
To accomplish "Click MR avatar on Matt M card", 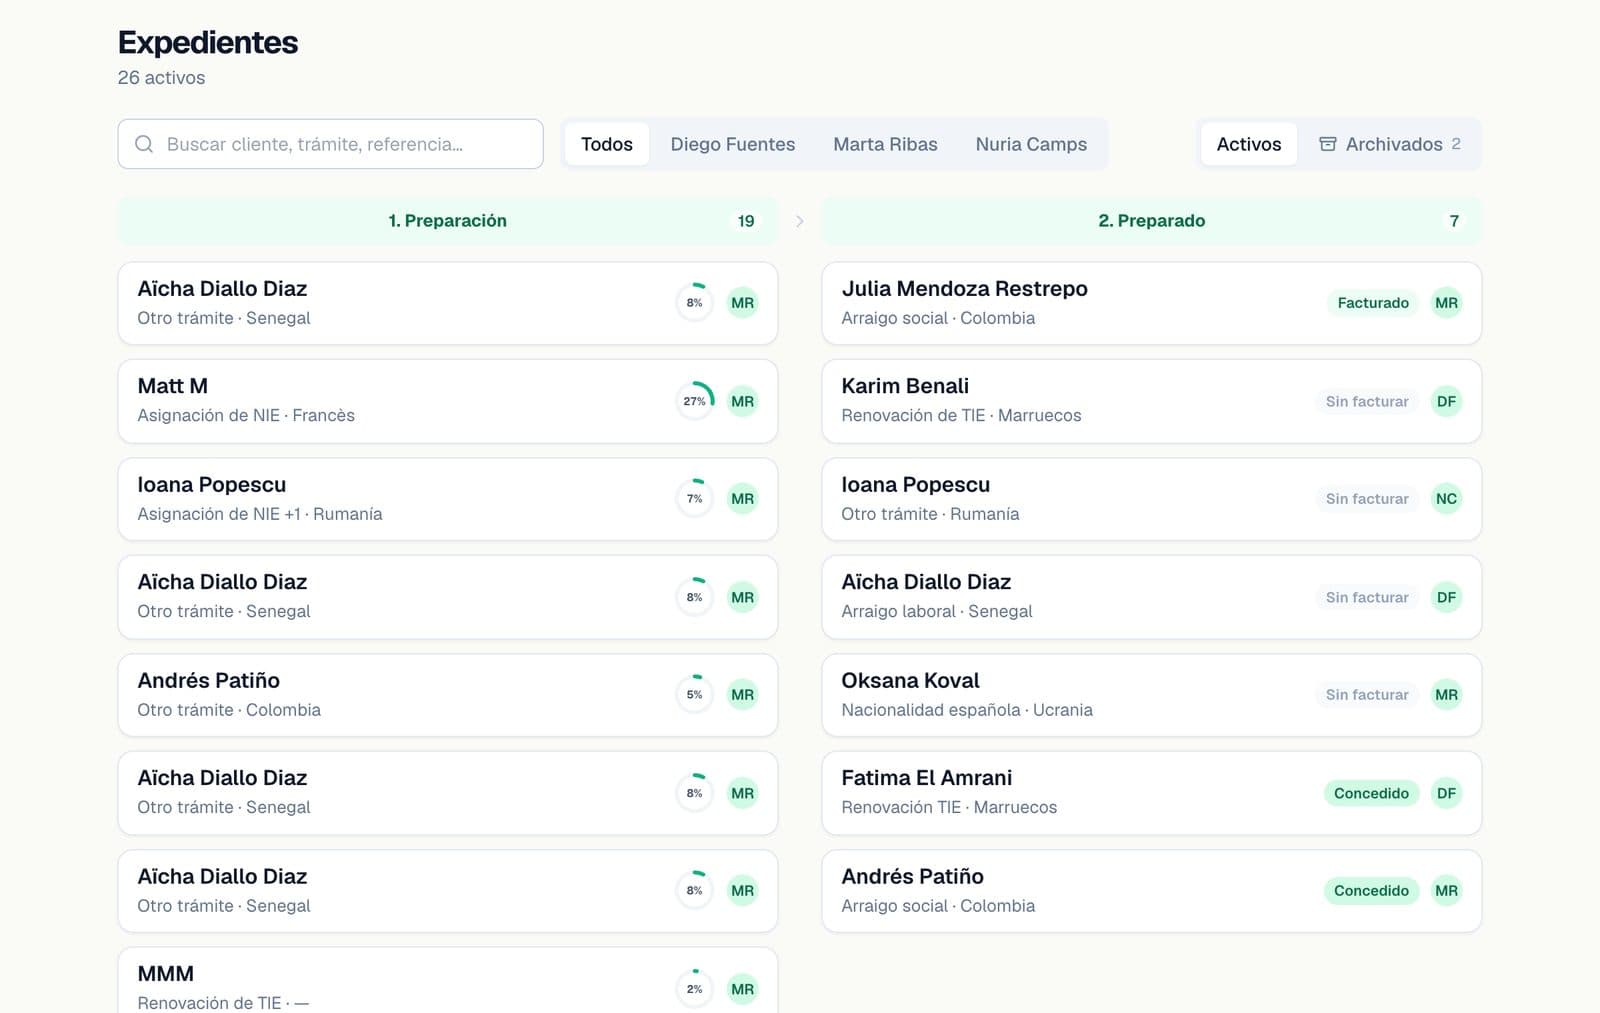I will pyautogui.click(x=742, y=401).
